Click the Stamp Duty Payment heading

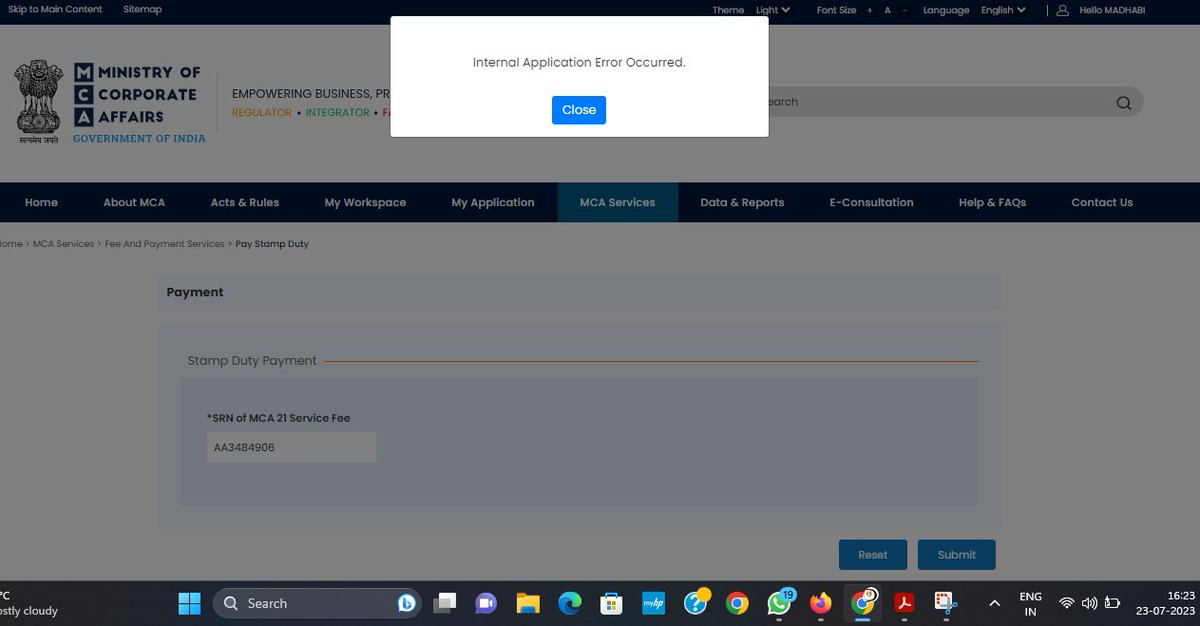click(252, 361)
